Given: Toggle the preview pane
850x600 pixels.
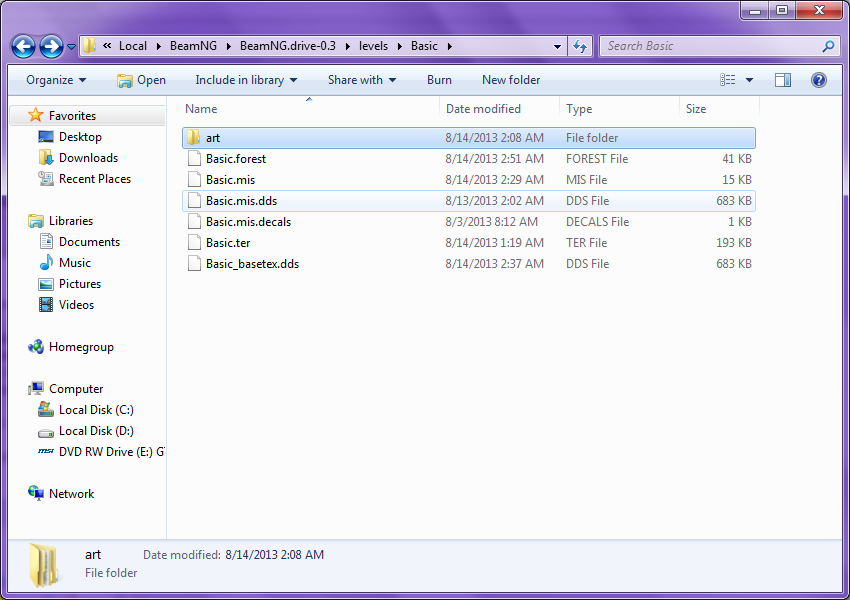Looking at the screenshot, I should click(x=783, y=80).
